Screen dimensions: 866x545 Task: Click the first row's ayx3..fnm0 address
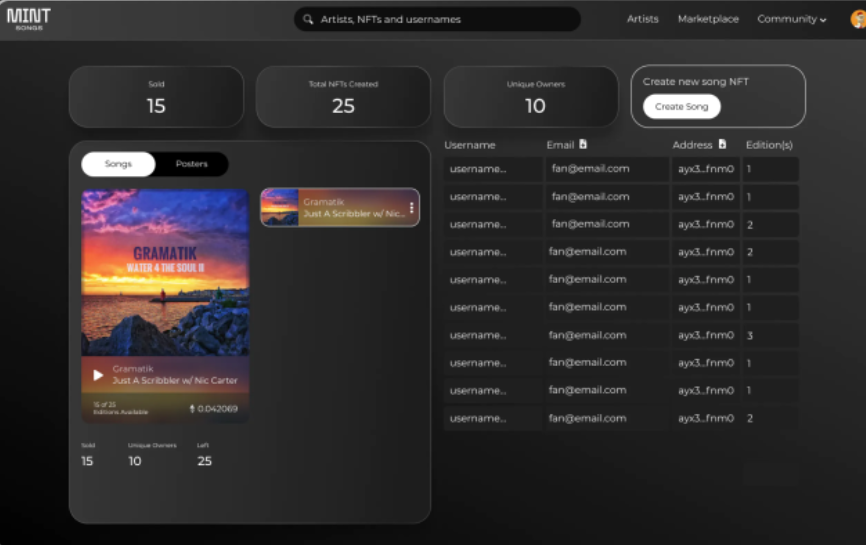pos(706,169)
